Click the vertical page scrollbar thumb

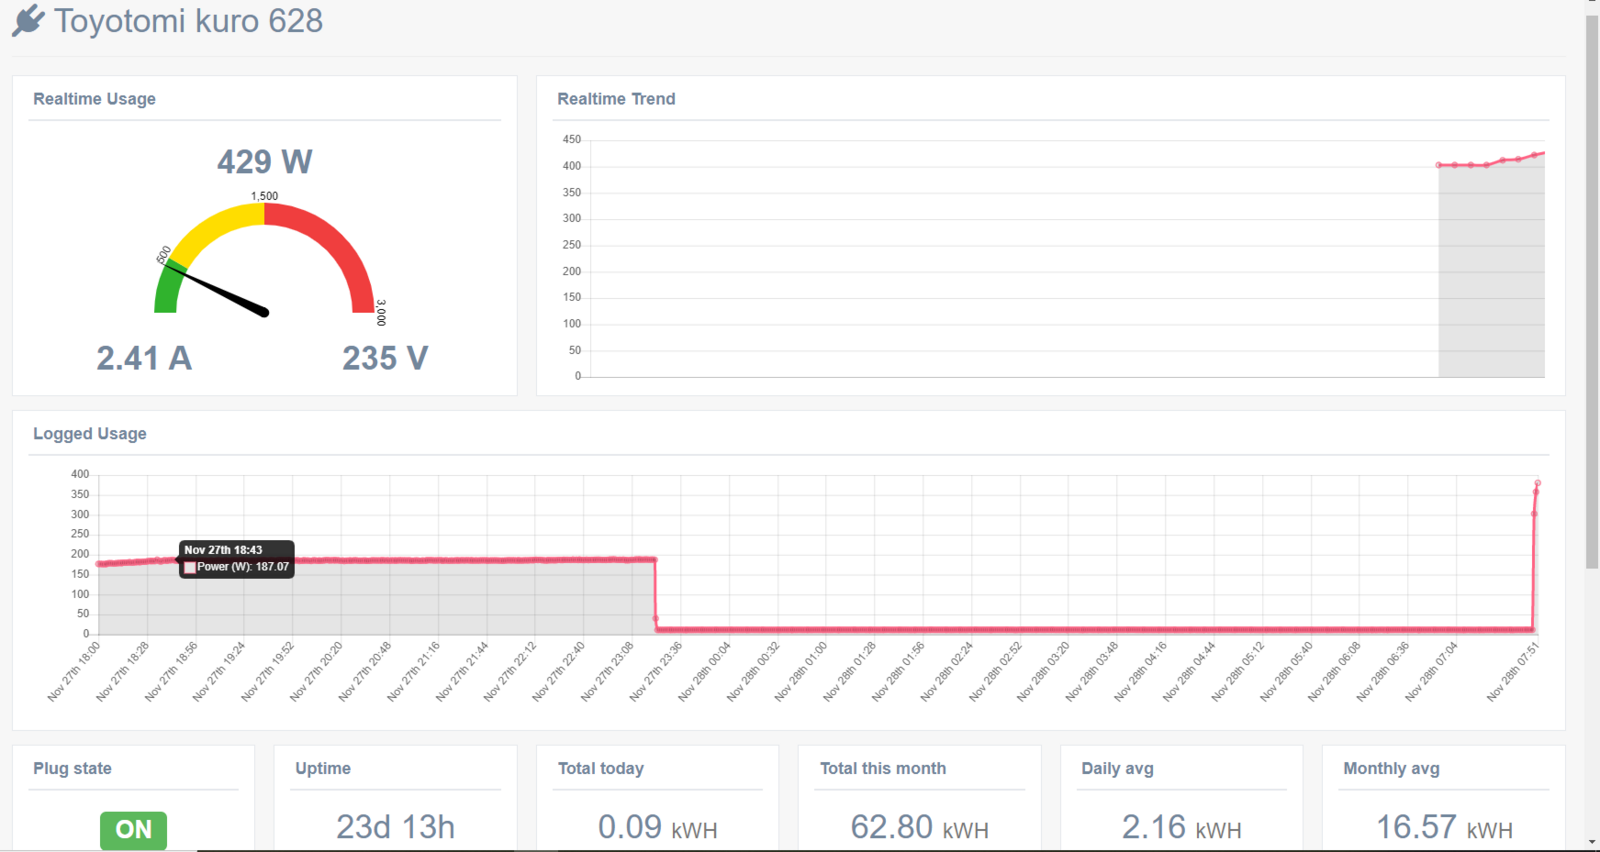[1592, 292]
